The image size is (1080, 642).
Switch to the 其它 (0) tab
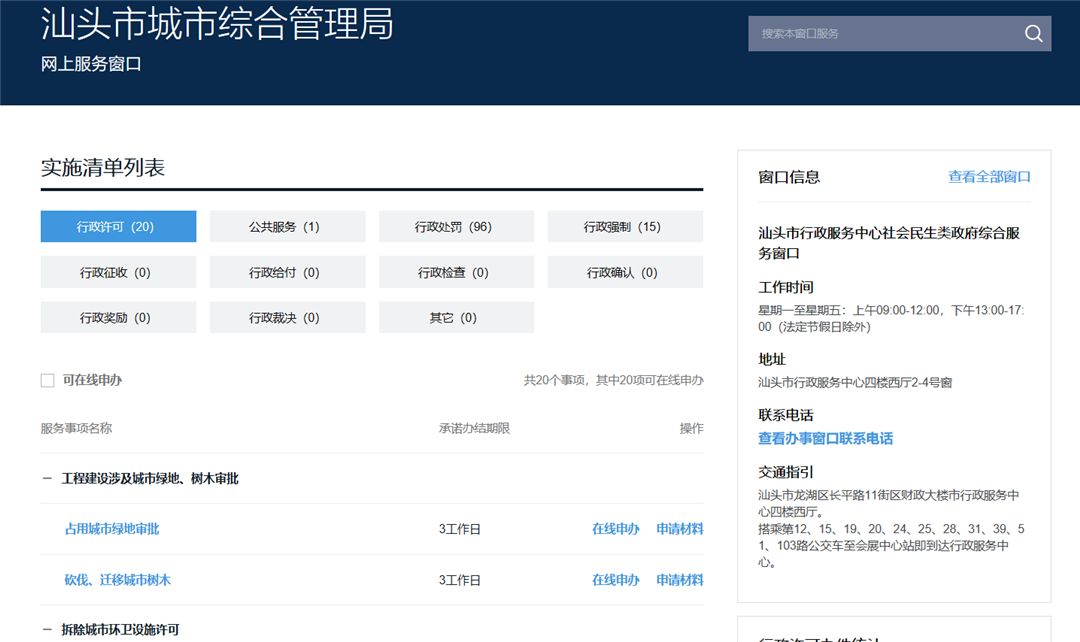456,318
